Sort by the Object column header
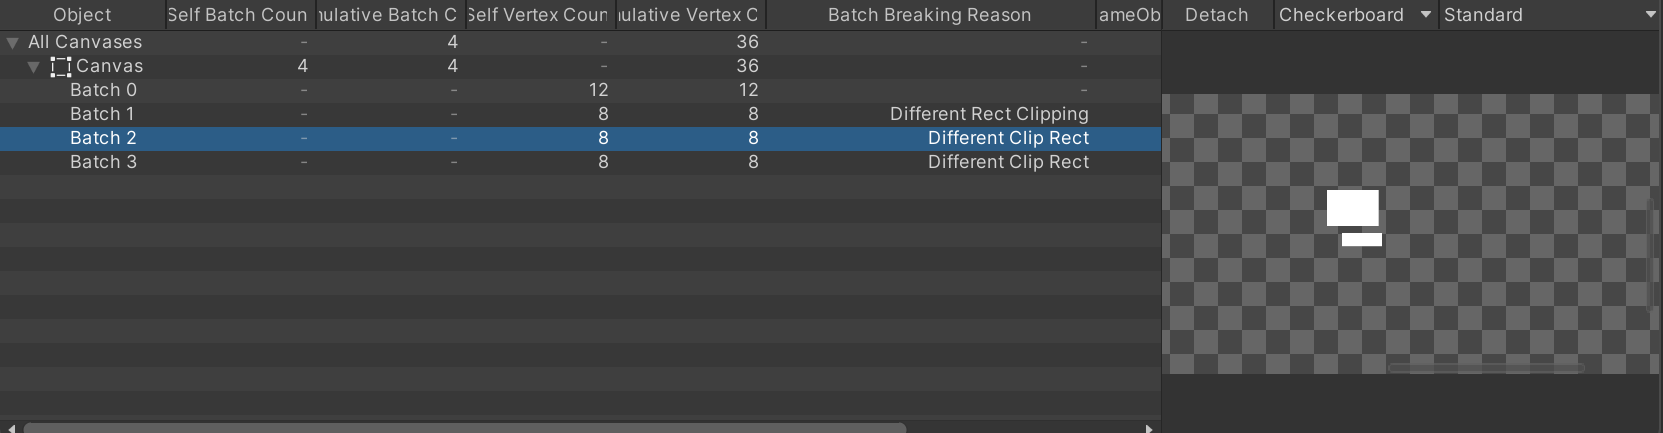 [x=82, y=15]
